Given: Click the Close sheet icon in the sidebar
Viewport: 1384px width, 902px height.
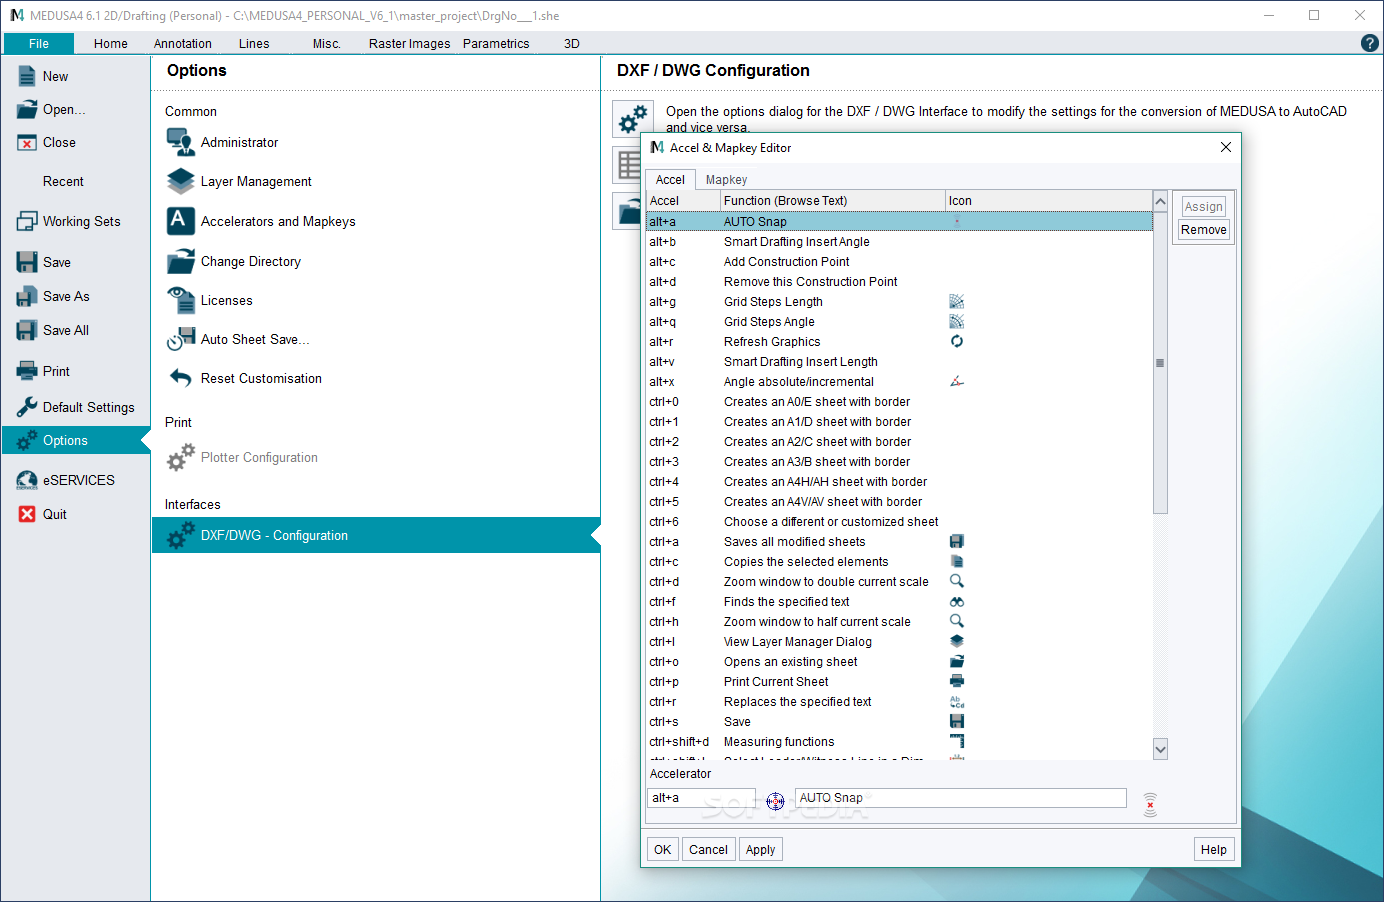Looking at the screenshot, I should pos(27,143).
